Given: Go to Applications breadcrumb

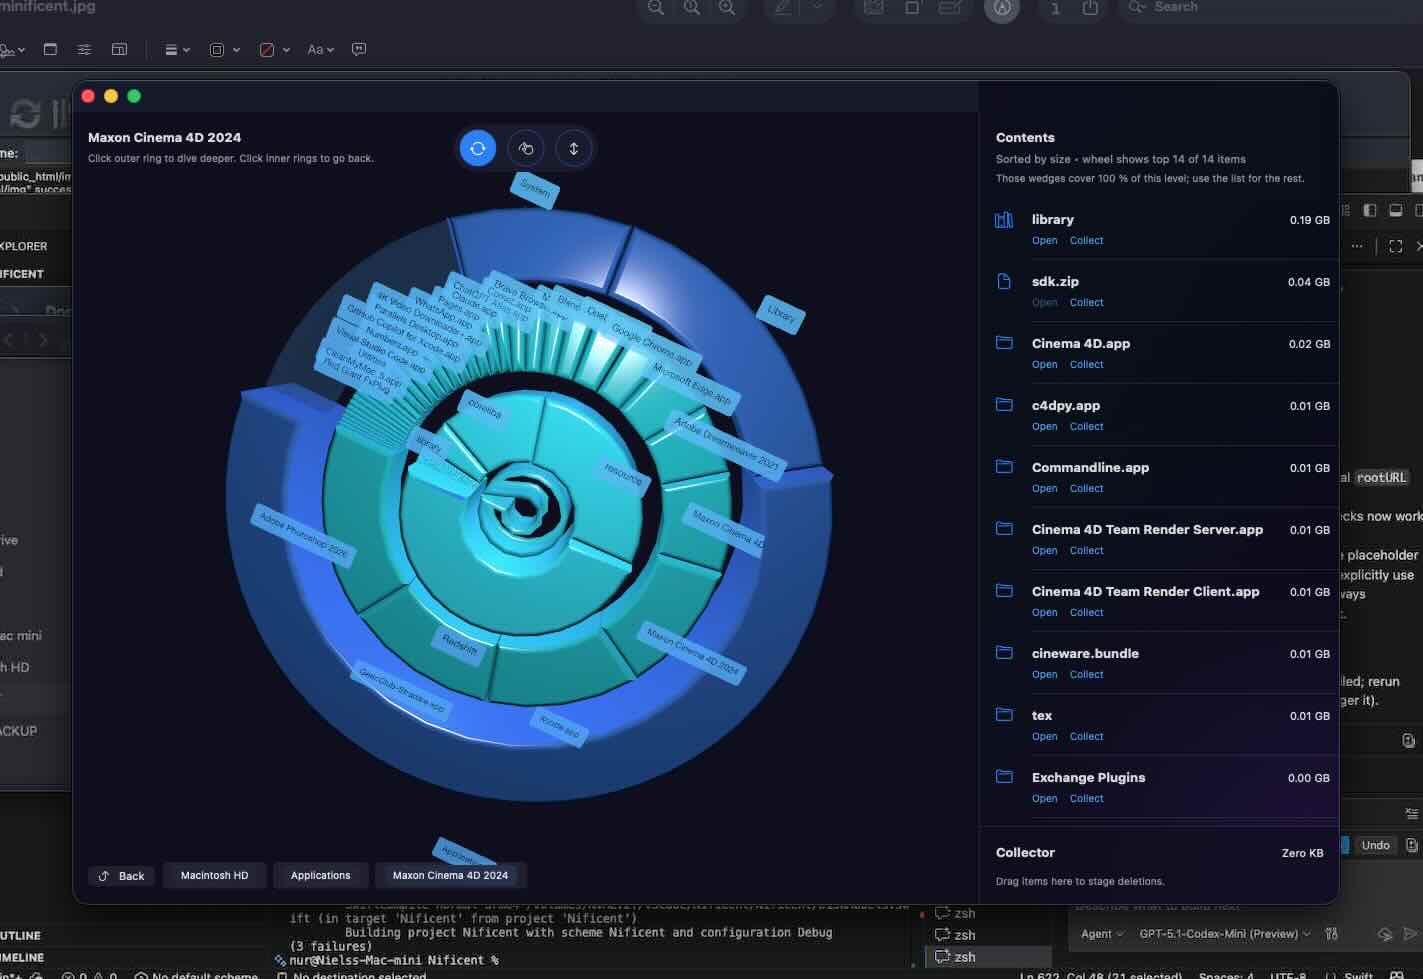Looking at the screenshot, I should tap(320, 875).
